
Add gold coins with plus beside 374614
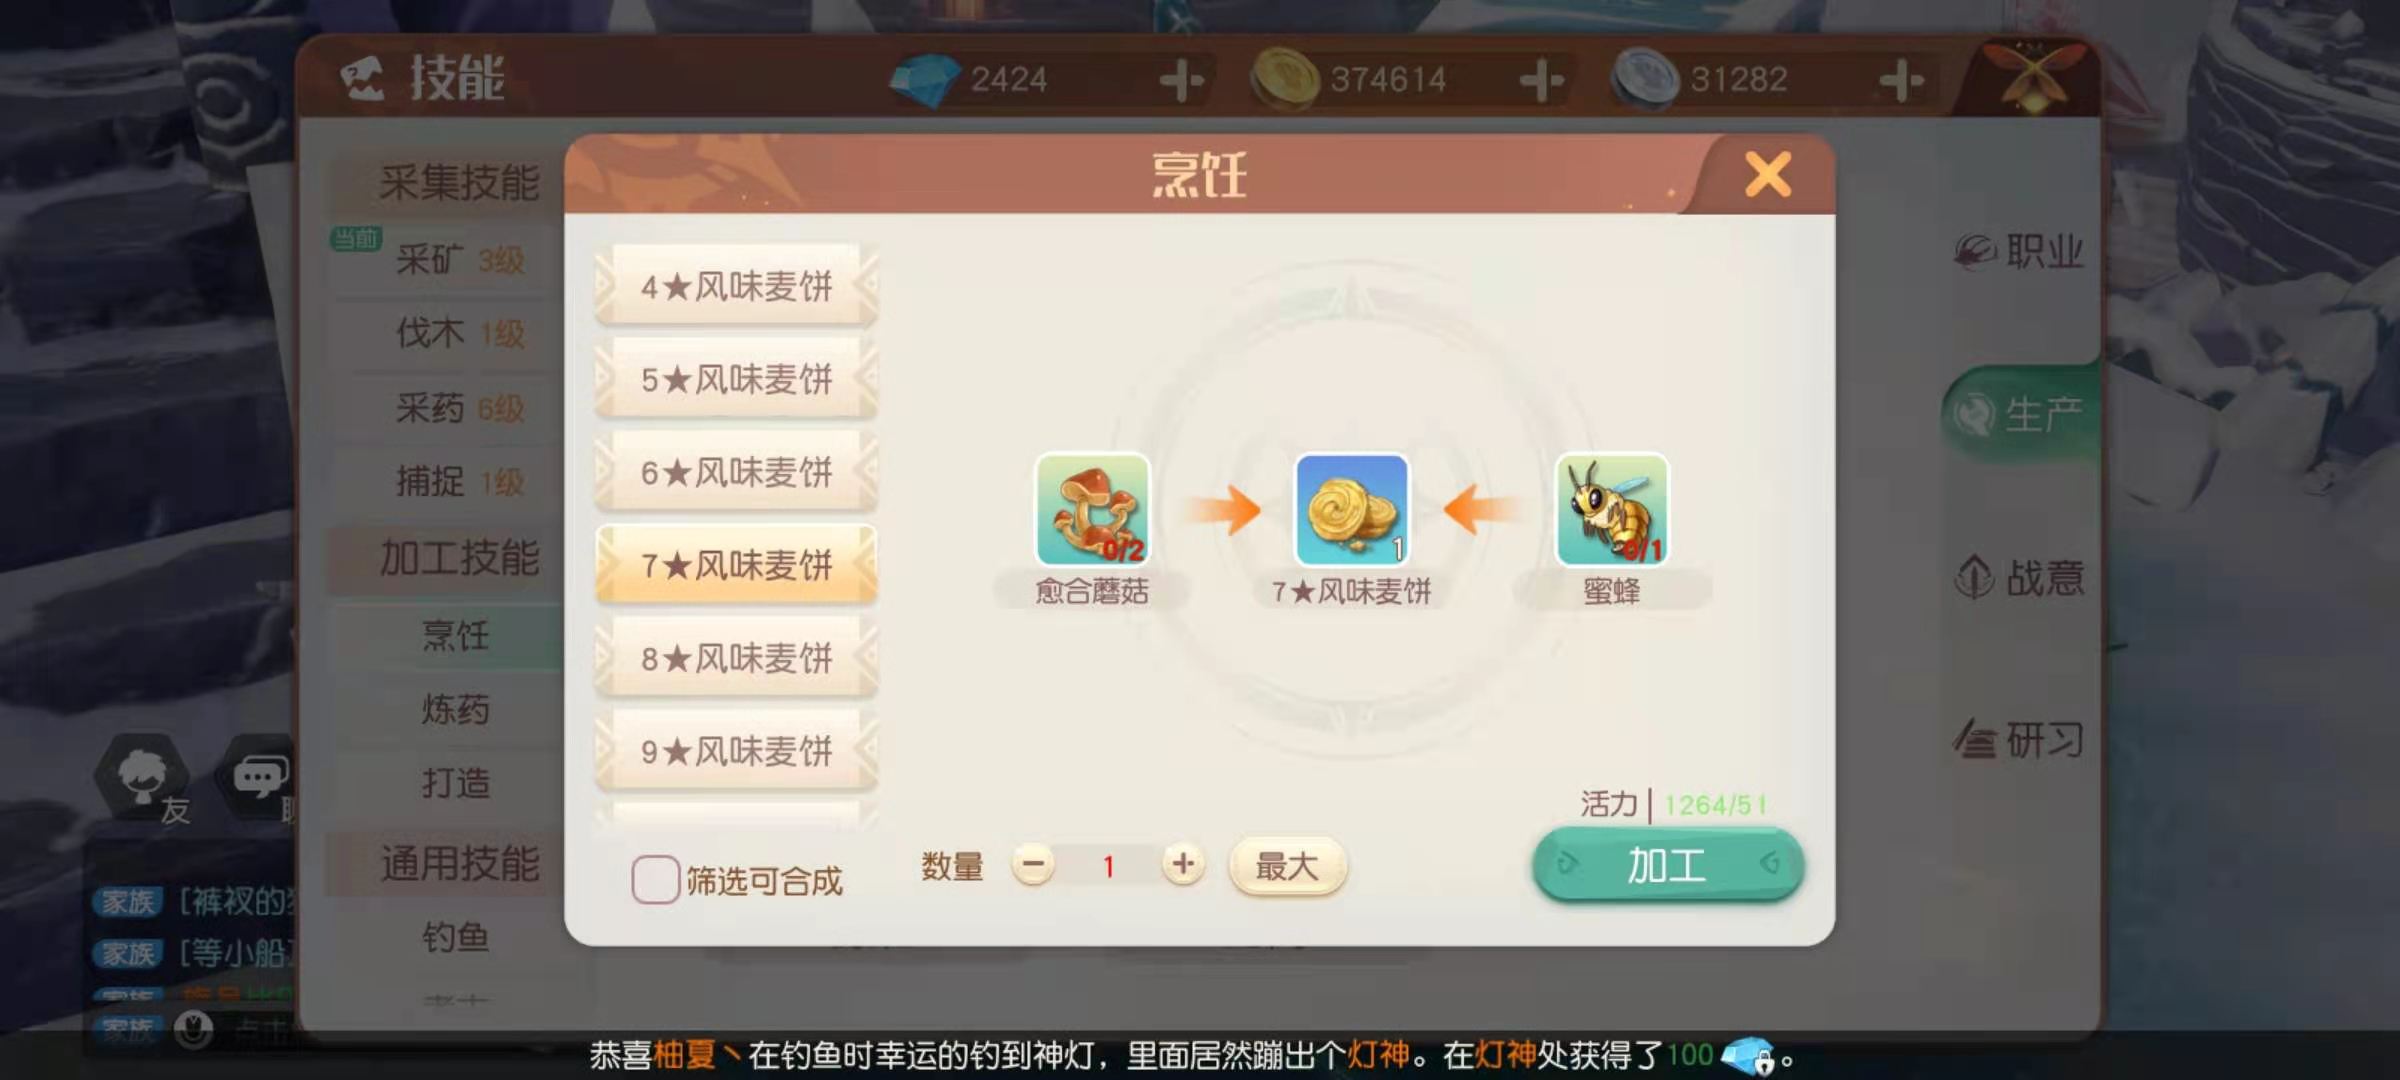1541,80
